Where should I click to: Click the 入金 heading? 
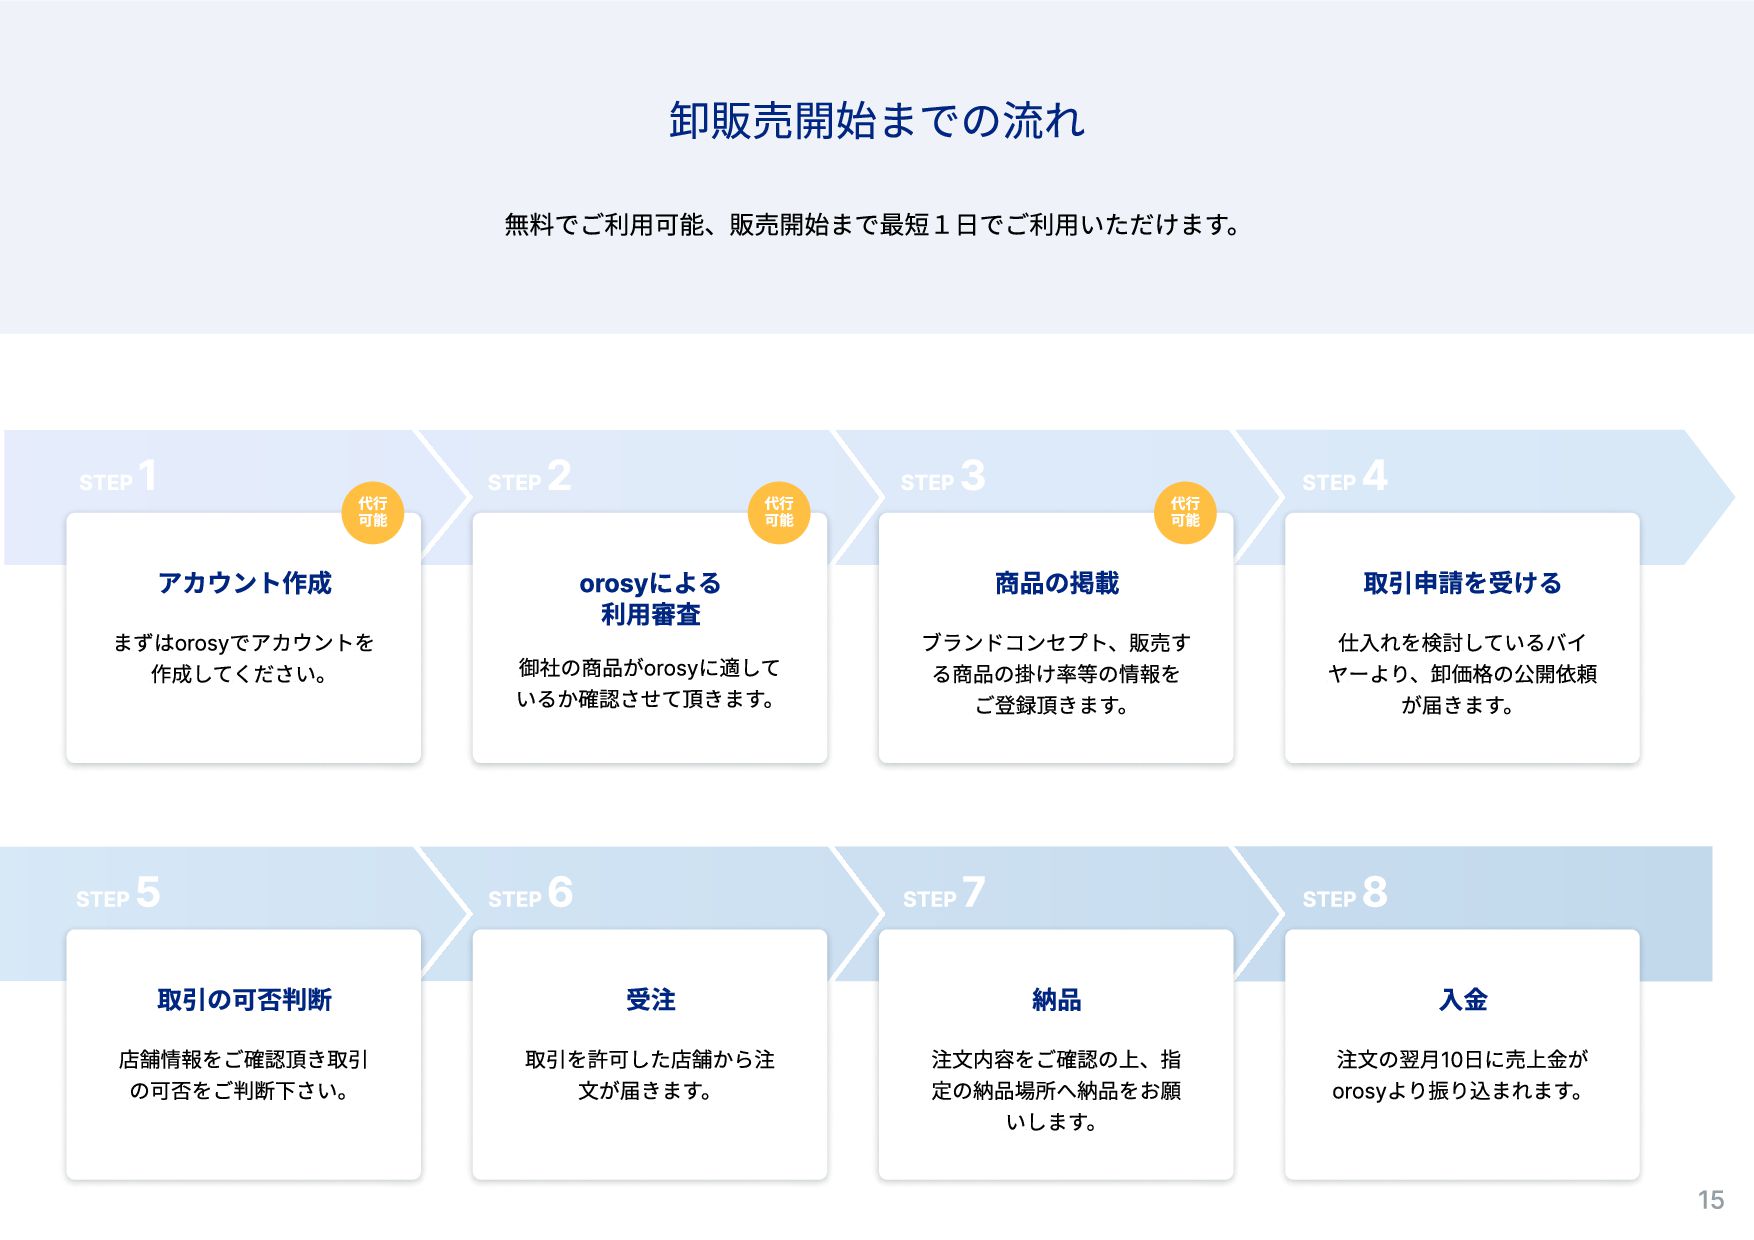coord(1462,1000)
